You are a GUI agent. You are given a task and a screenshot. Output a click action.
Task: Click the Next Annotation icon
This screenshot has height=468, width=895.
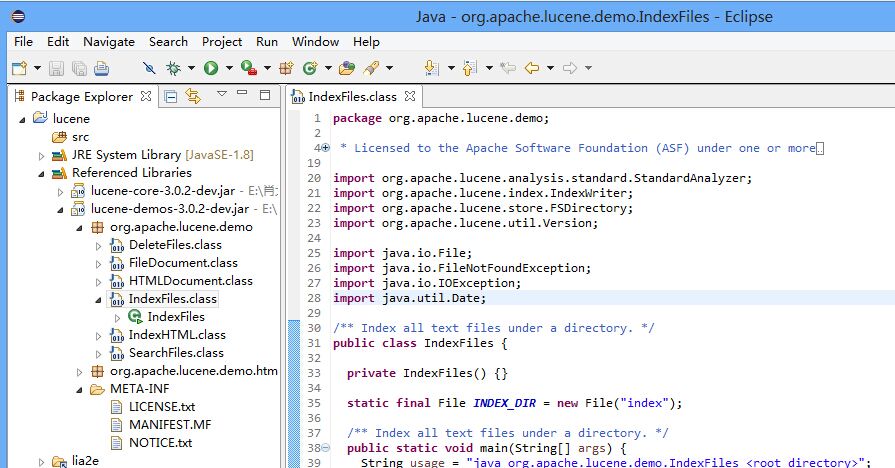tap(432, 68)
